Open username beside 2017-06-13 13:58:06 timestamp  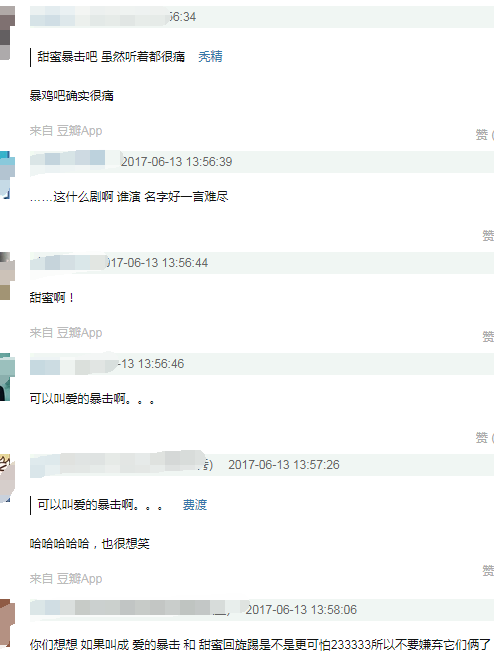coord(130,609)
